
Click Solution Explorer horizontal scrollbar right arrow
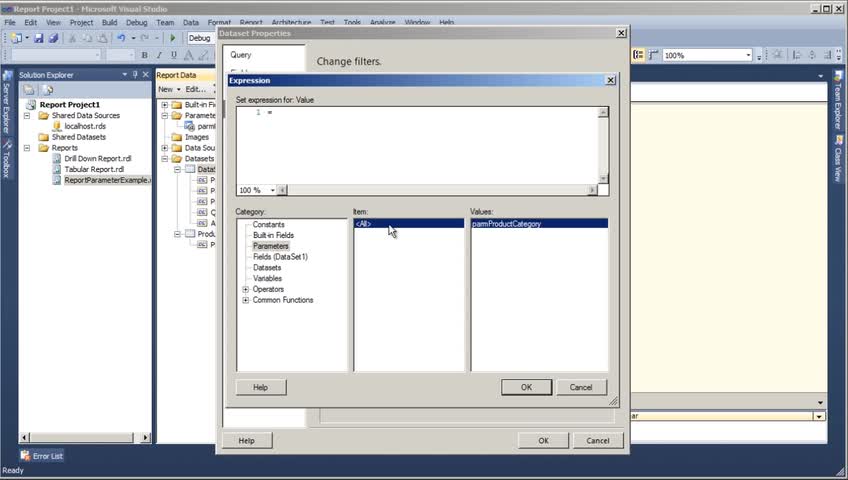(145, 437)
